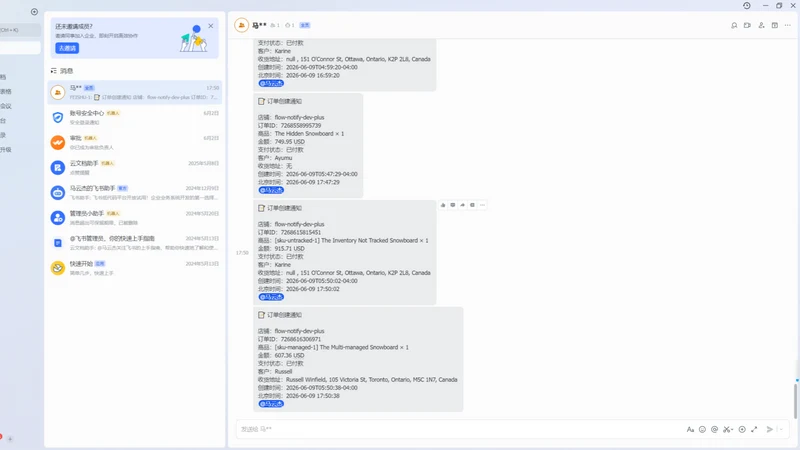Open the message filter list icon

click(54, 71)
